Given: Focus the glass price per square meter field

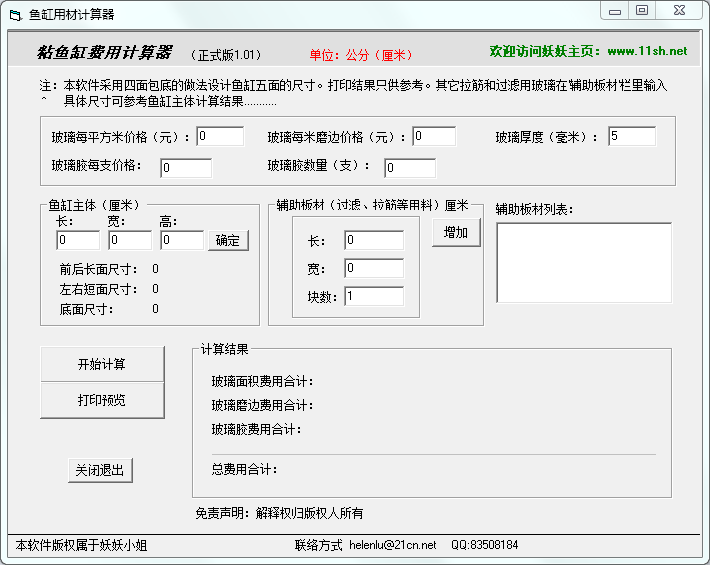Looking at the screenshot, I should (220, 136).
